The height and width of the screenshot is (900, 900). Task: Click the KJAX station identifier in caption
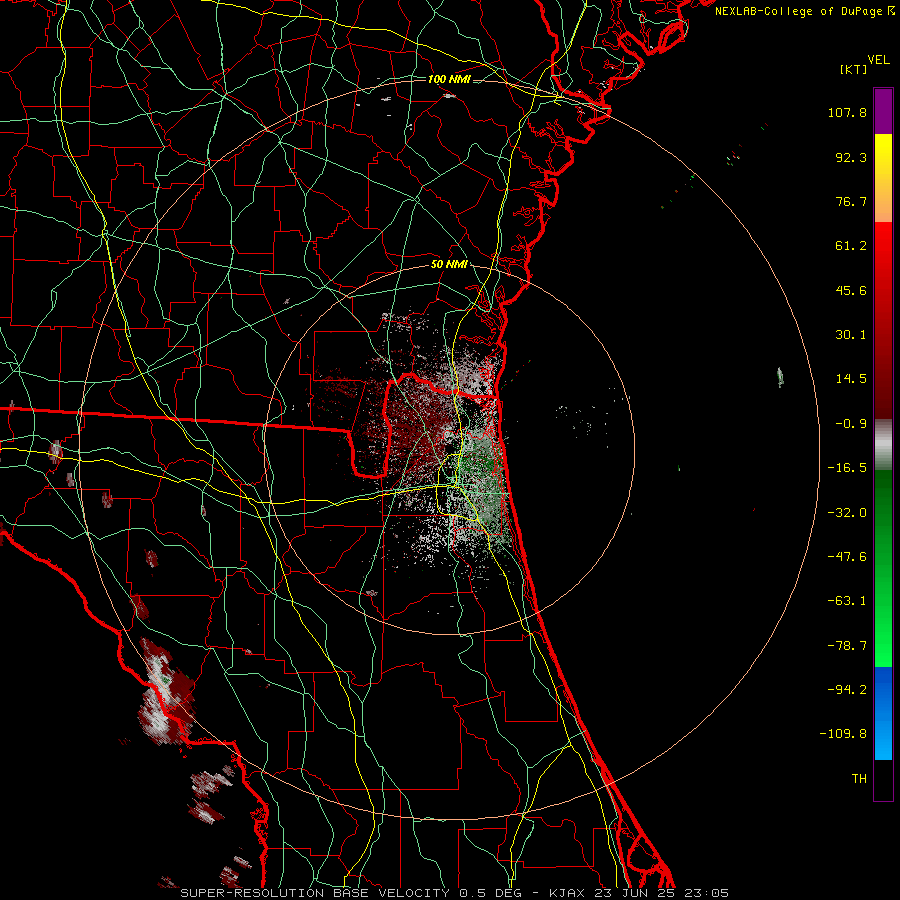coord(567,893)
